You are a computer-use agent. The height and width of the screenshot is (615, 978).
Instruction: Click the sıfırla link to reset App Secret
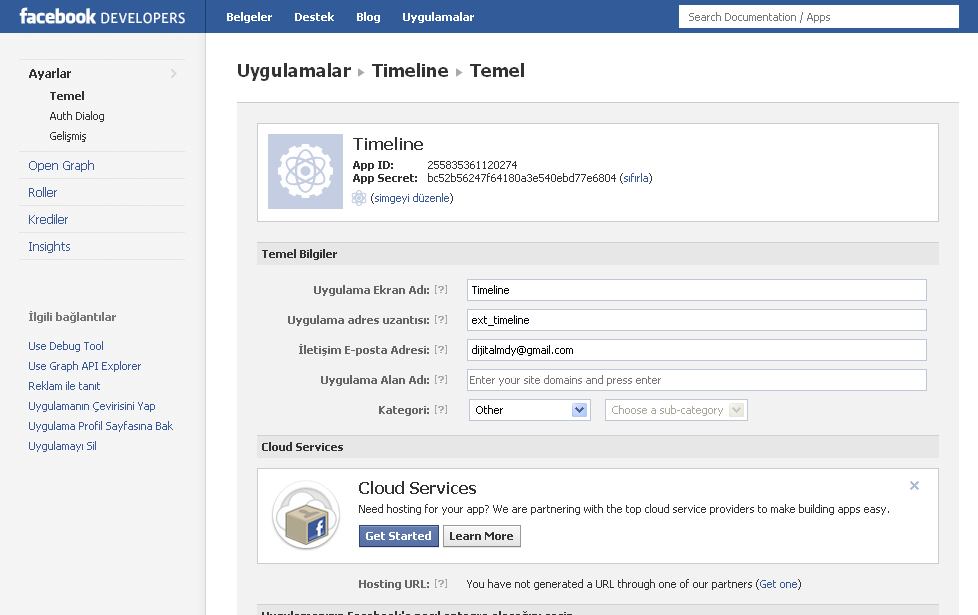point(636,178)
